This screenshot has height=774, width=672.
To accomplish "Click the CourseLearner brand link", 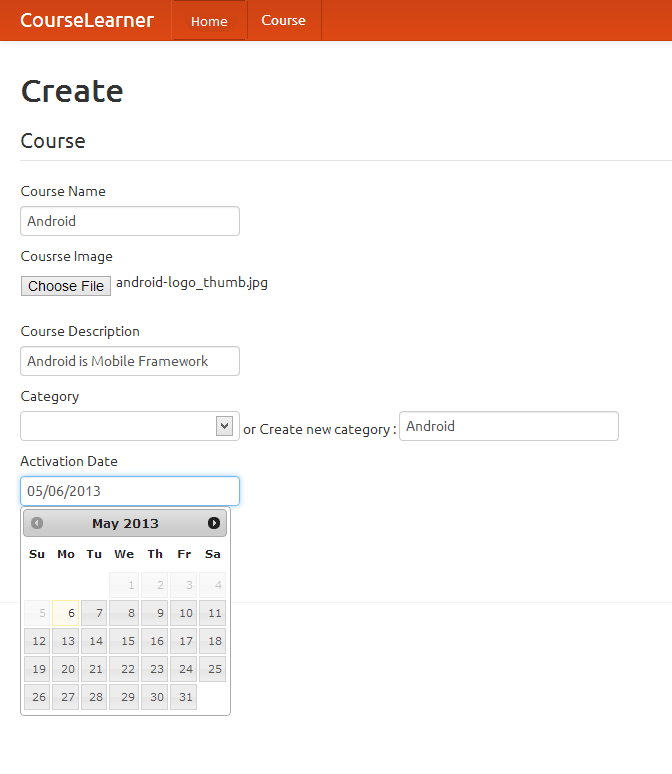I will 87,20.
